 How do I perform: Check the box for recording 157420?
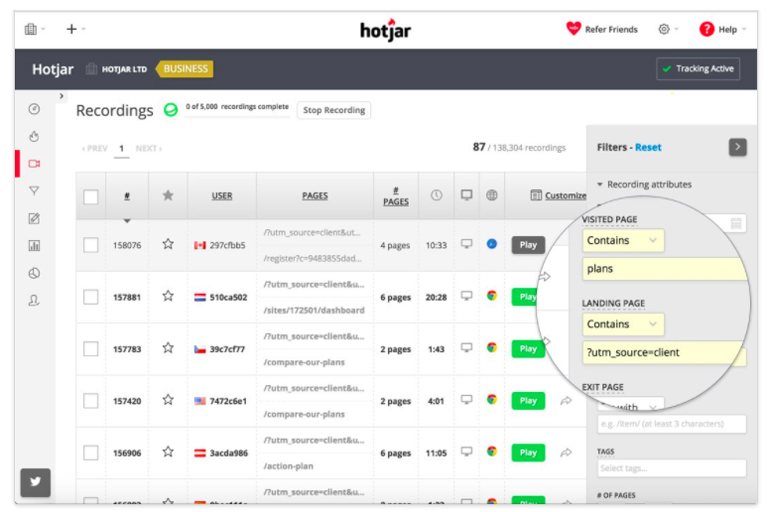click(x=91, y=401)
